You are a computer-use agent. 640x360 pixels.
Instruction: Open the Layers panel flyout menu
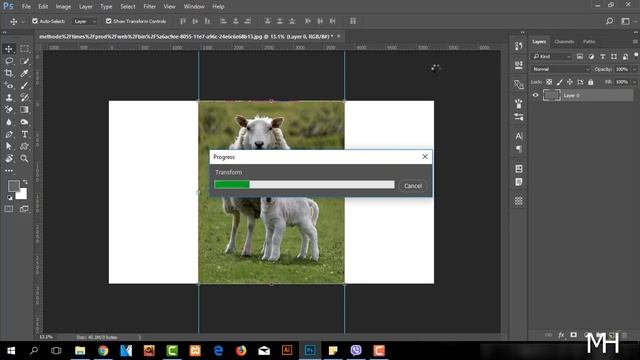pos(635,42)
